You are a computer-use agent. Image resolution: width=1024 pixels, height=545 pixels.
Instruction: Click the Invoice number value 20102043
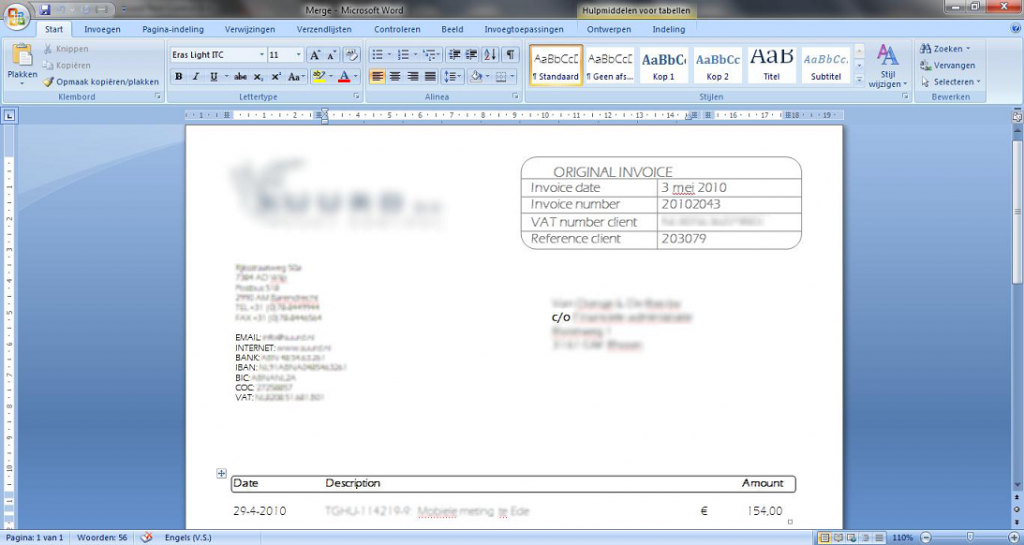coord(691,204)
